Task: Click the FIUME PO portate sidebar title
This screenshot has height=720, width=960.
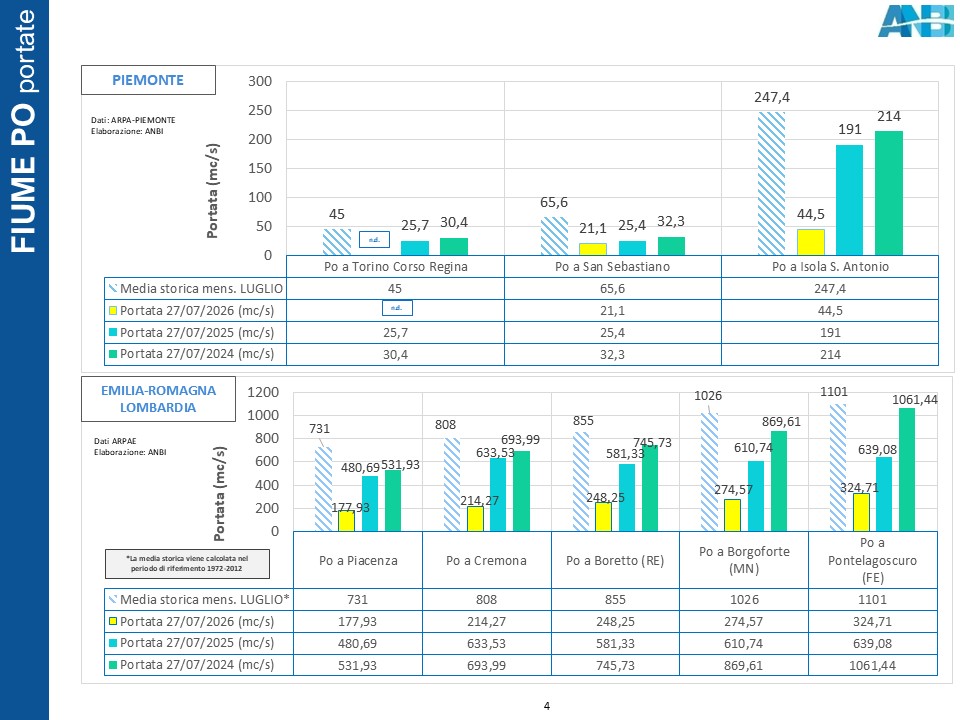Action: [x=23, y=130]
